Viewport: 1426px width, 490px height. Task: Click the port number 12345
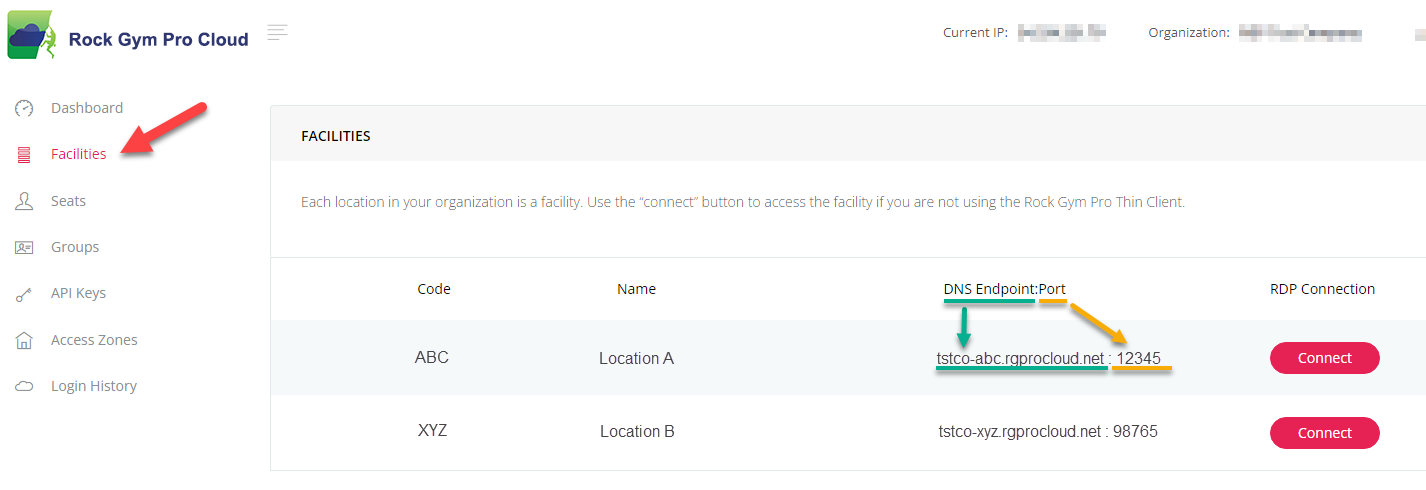[x=1138, y=358]
